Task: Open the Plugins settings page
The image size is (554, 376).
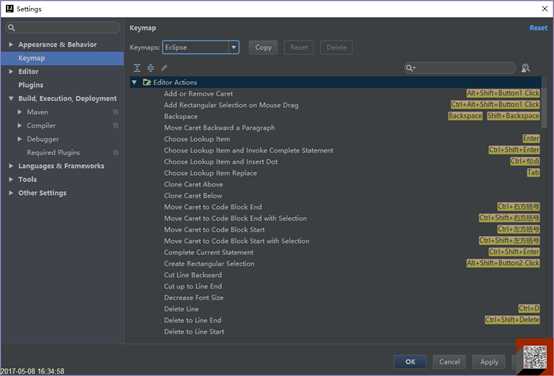Action: click(31, 85)
